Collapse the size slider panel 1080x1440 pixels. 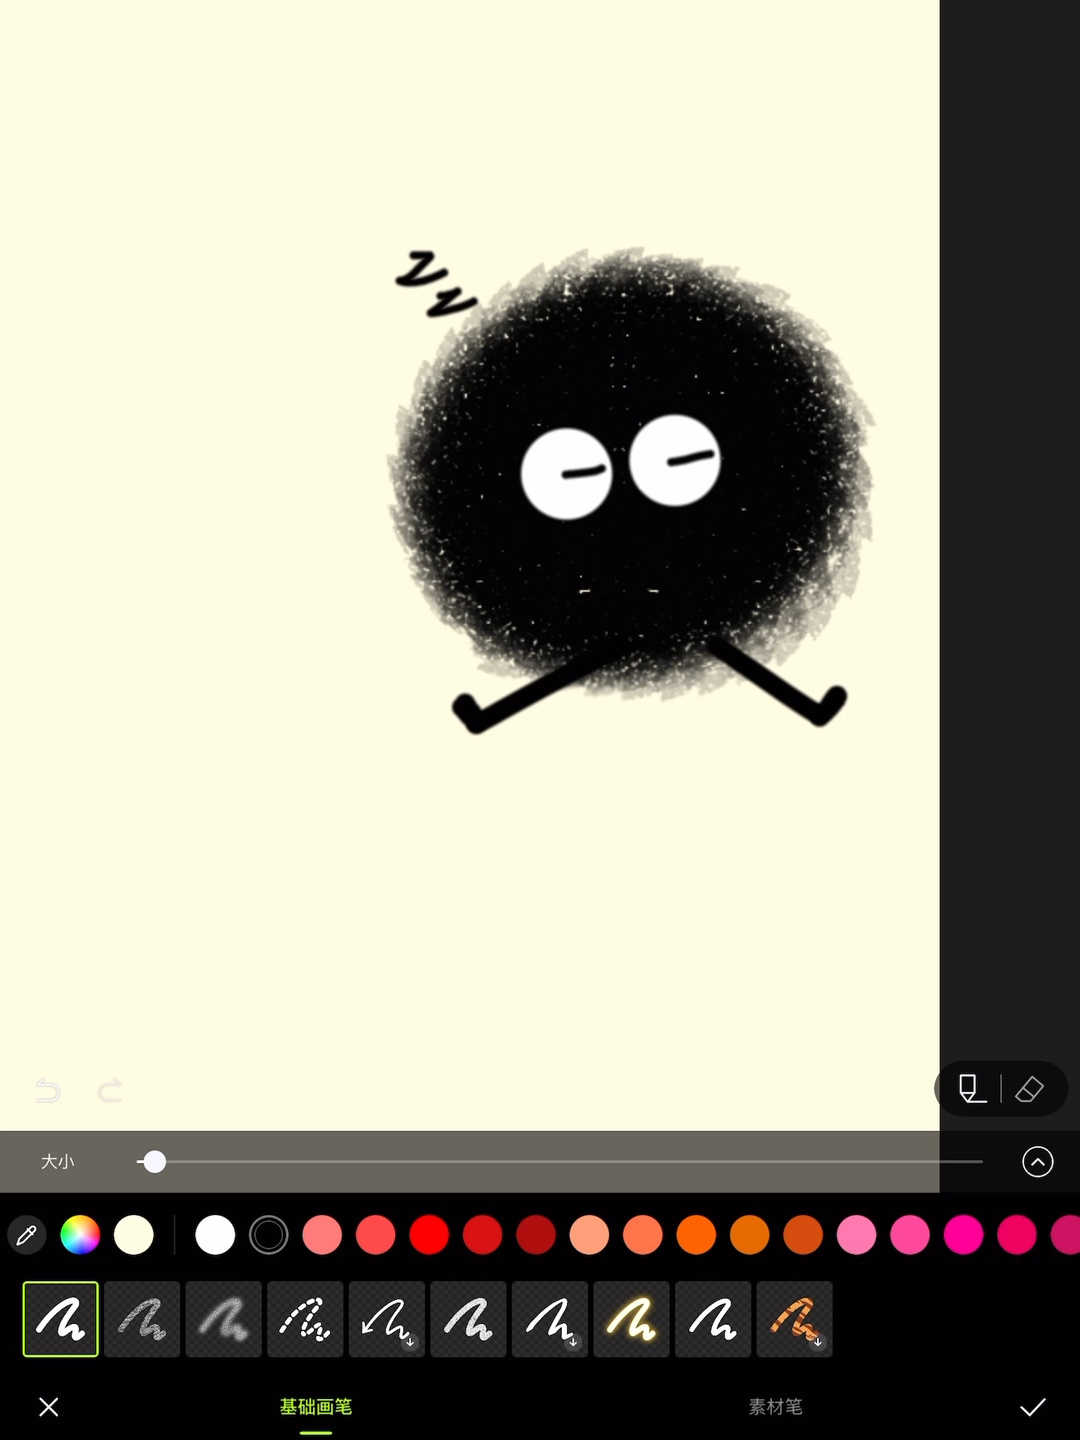point(1037,1162)
